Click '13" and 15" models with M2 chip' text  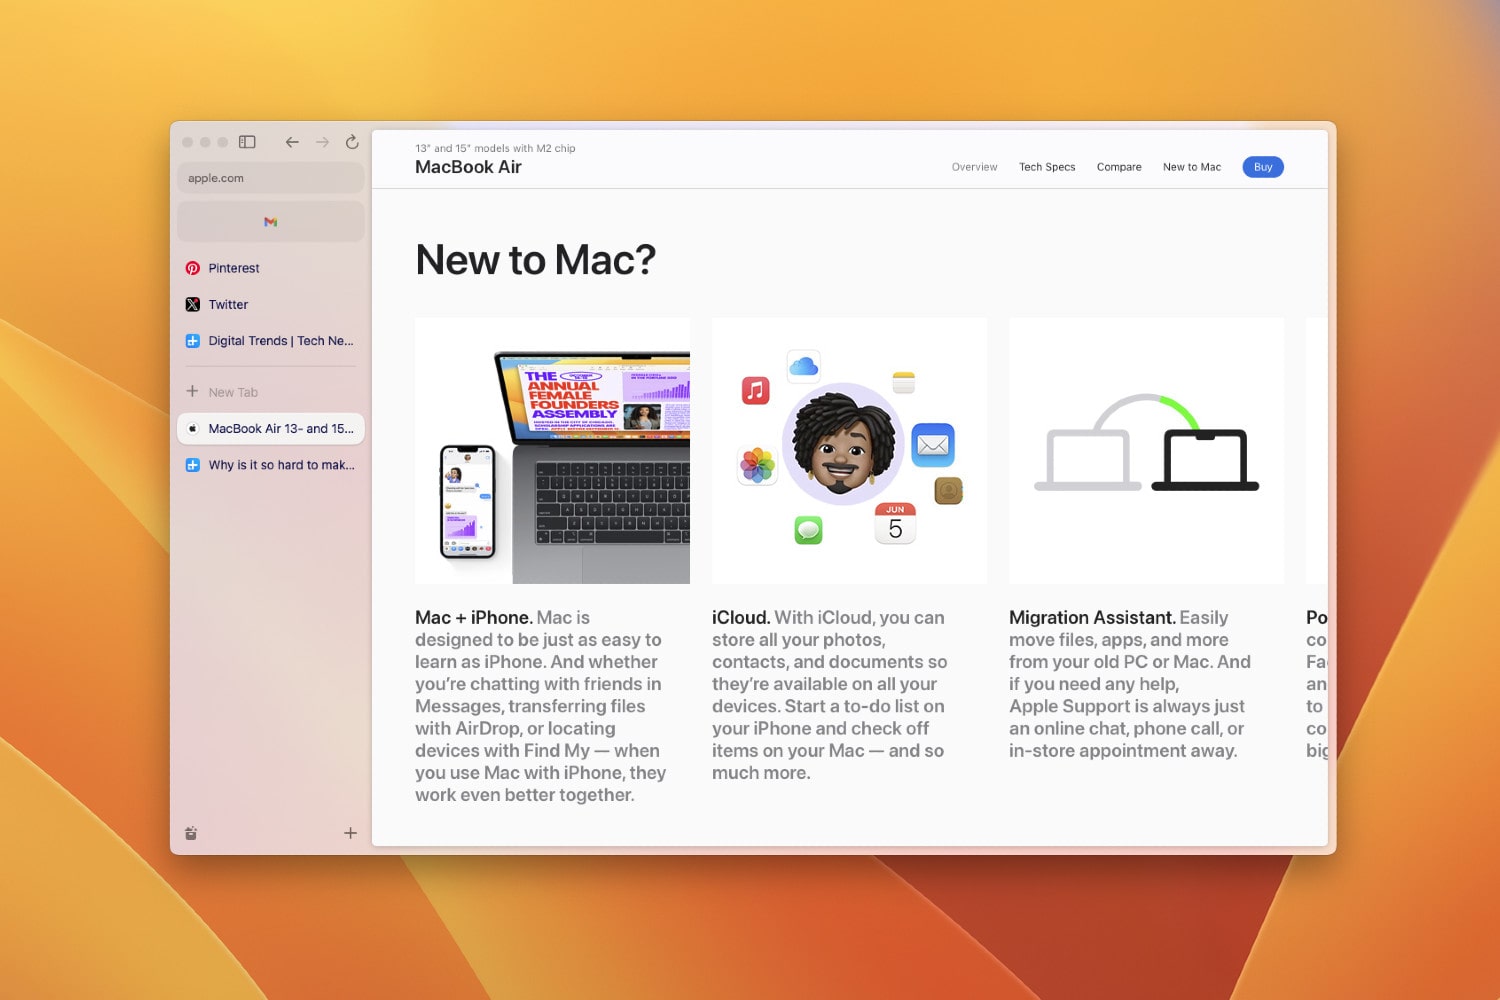495,148
